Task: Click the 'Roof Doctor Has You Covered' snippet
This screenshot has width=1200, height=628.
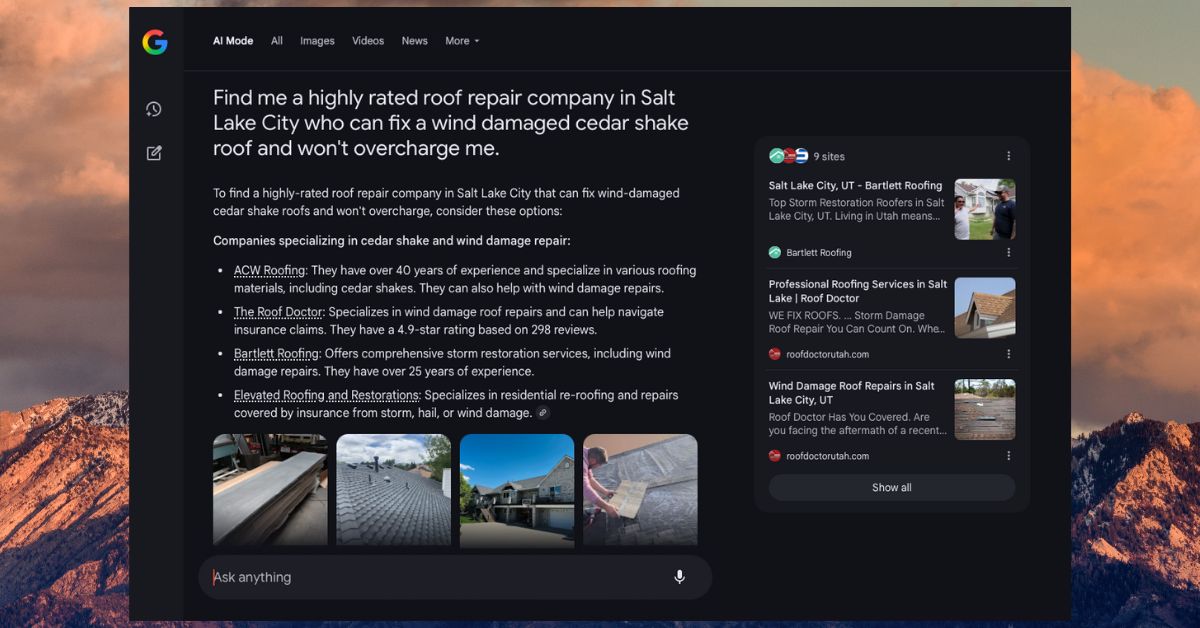Action: tap(856, 424)
